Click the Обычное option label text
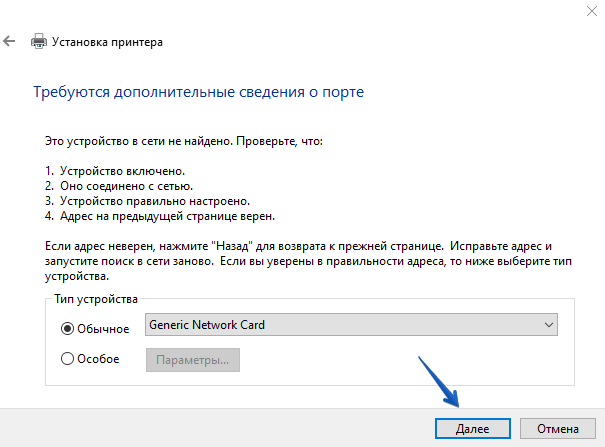This screenshot has height=447, width=605. click(105, 327)
